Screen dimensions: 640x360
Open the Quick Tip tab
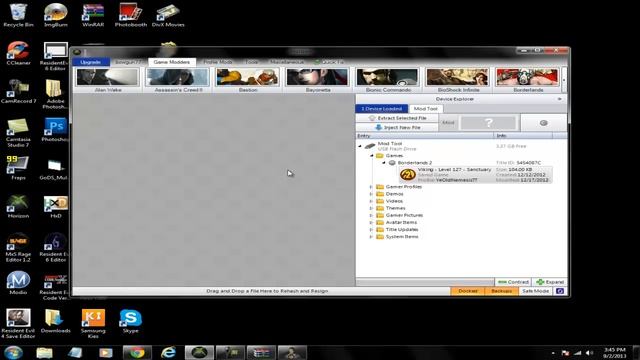coord(329,62)
